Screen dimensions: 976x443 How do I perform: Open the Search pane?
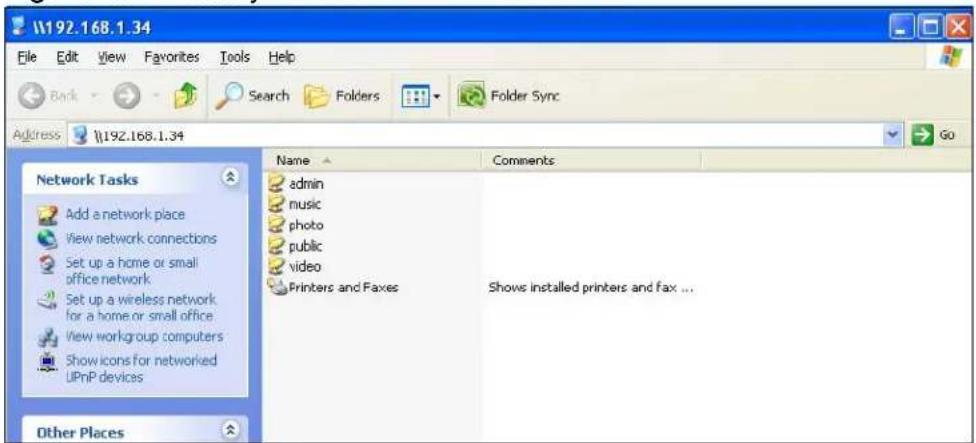tap(253, 96)
